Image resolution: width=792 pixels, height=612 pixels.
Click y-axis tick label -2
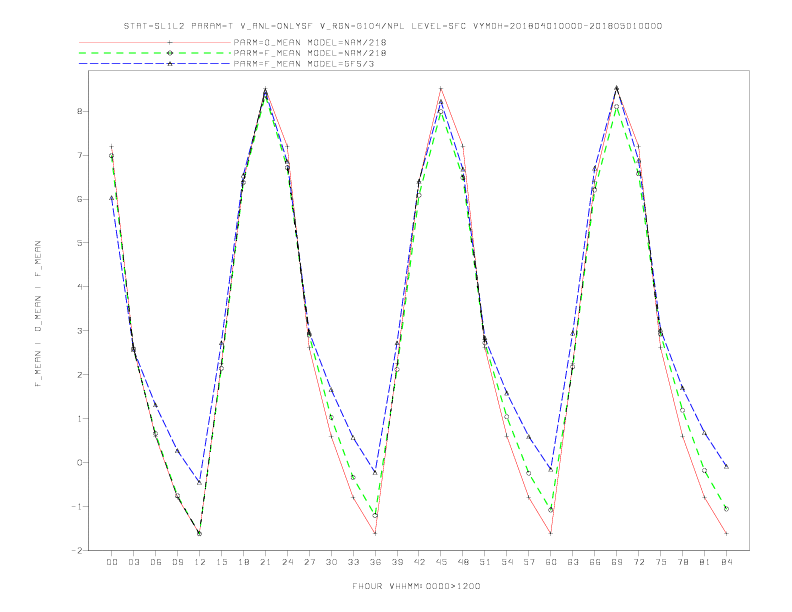(77, 550)
